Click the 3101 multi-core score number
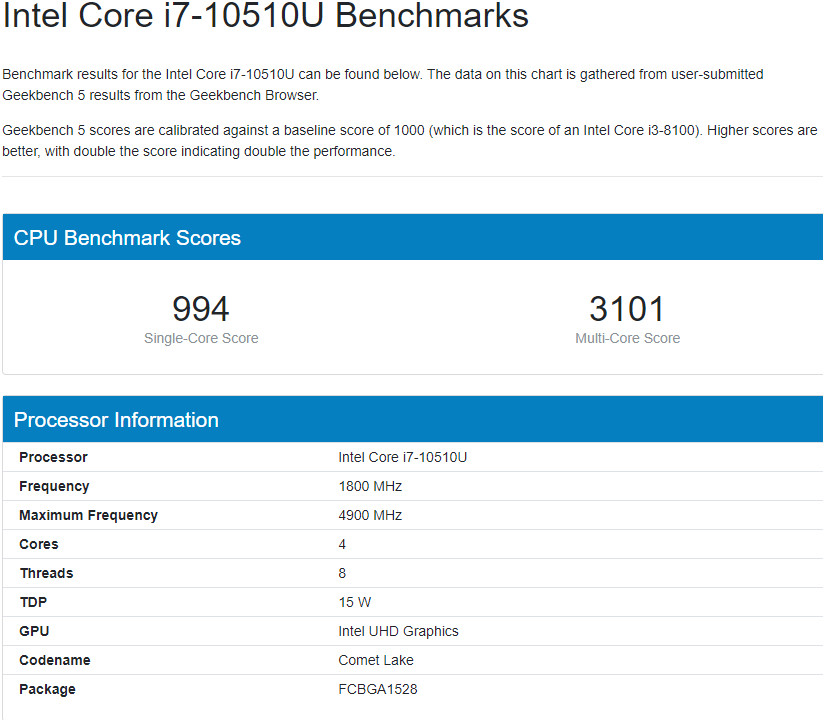 pos(627,309)
